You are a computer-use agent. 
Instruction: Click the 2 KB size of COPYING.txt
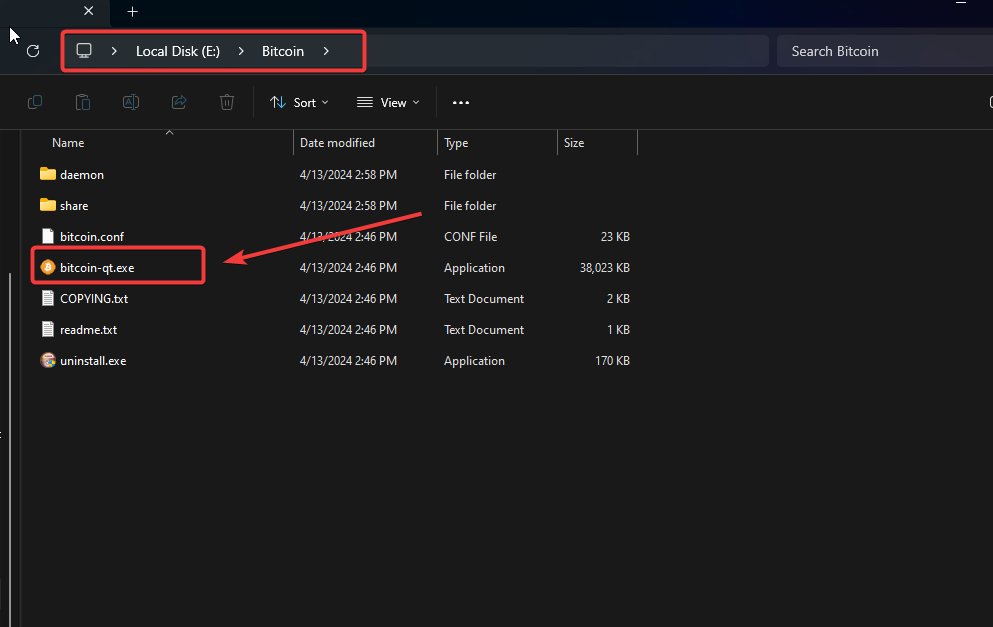point(618,299)
